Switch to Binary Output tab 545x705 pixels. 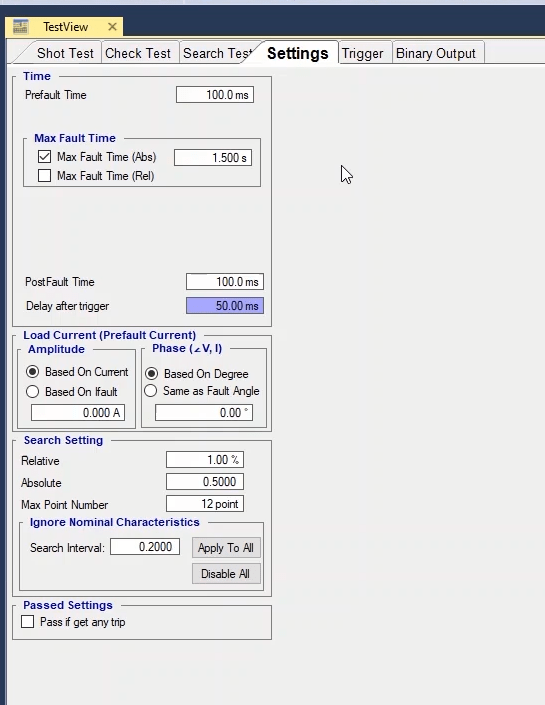436,53
